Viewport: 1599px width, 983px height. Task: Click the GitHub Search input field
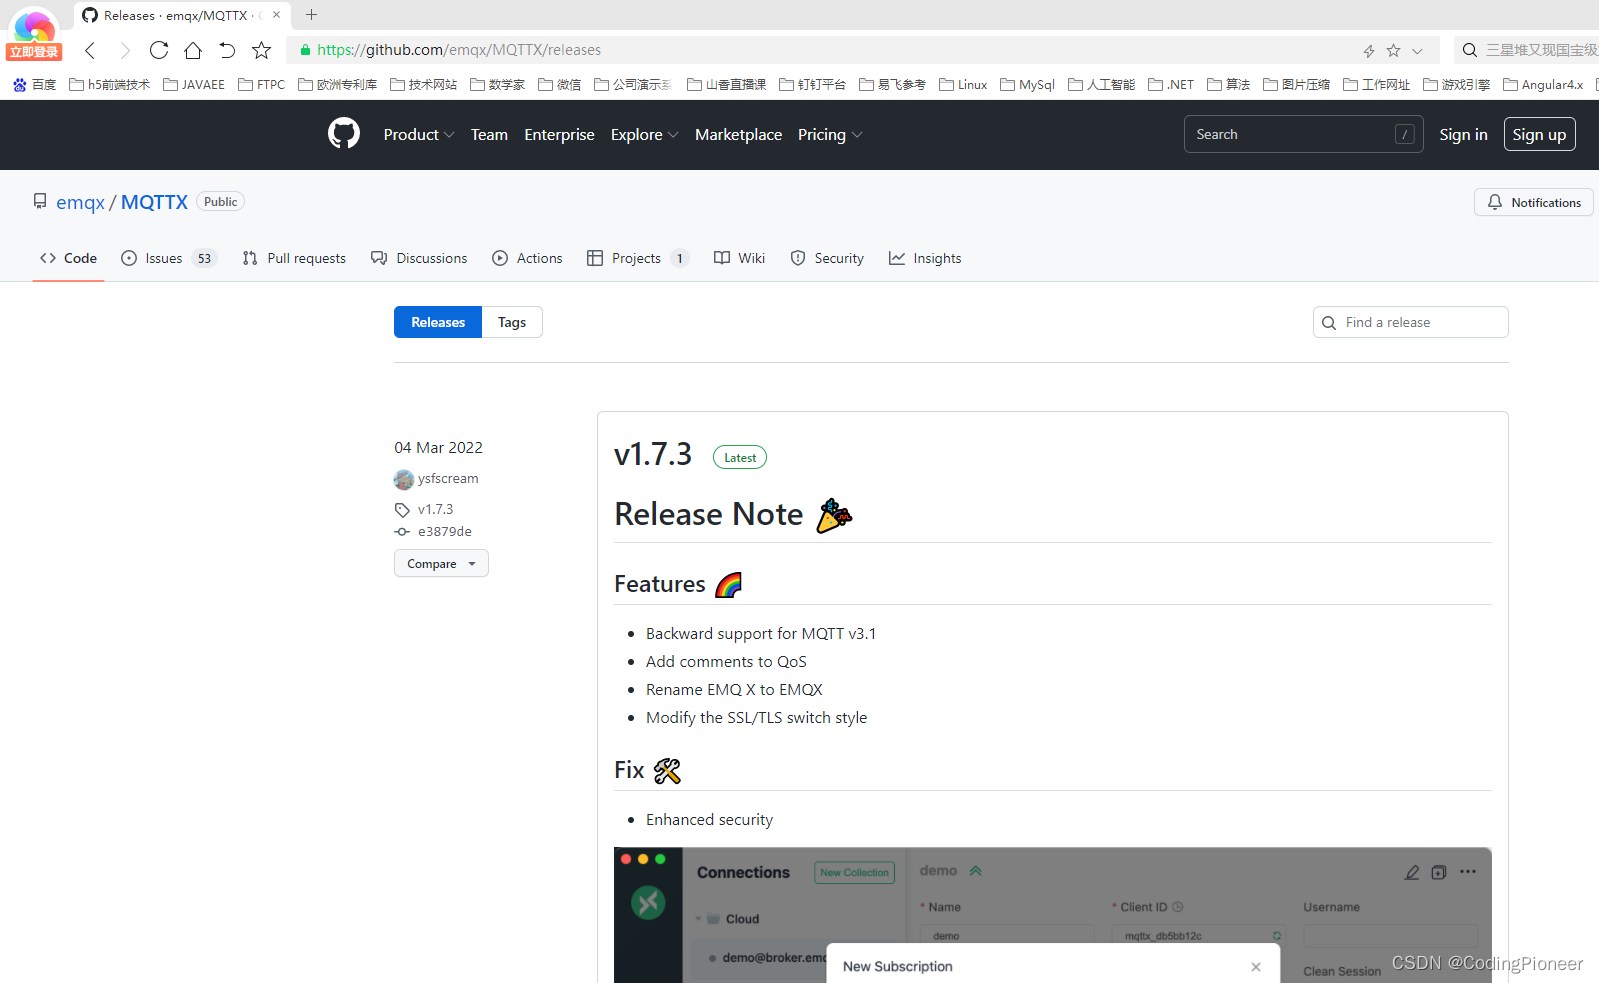click(1303, 134)
